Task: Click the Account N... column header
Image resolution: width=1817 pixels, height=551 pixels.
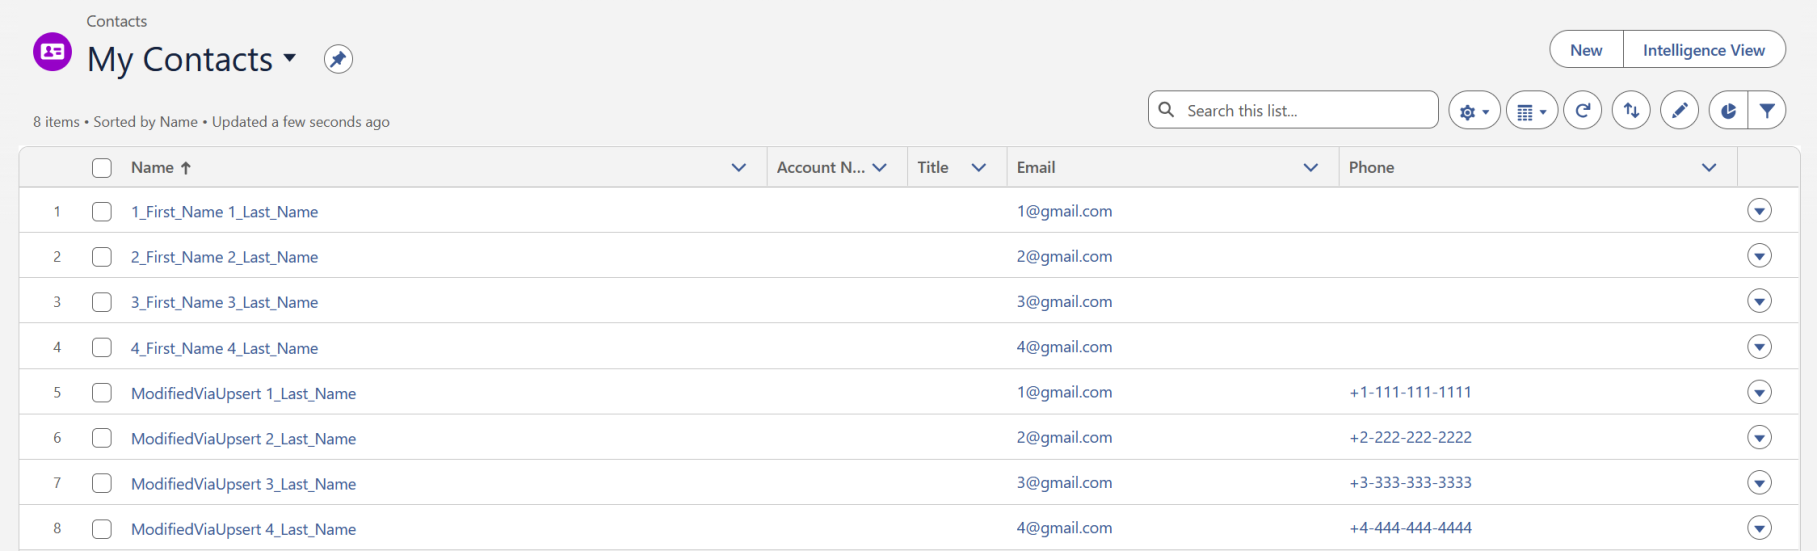Action: [821, 168]
